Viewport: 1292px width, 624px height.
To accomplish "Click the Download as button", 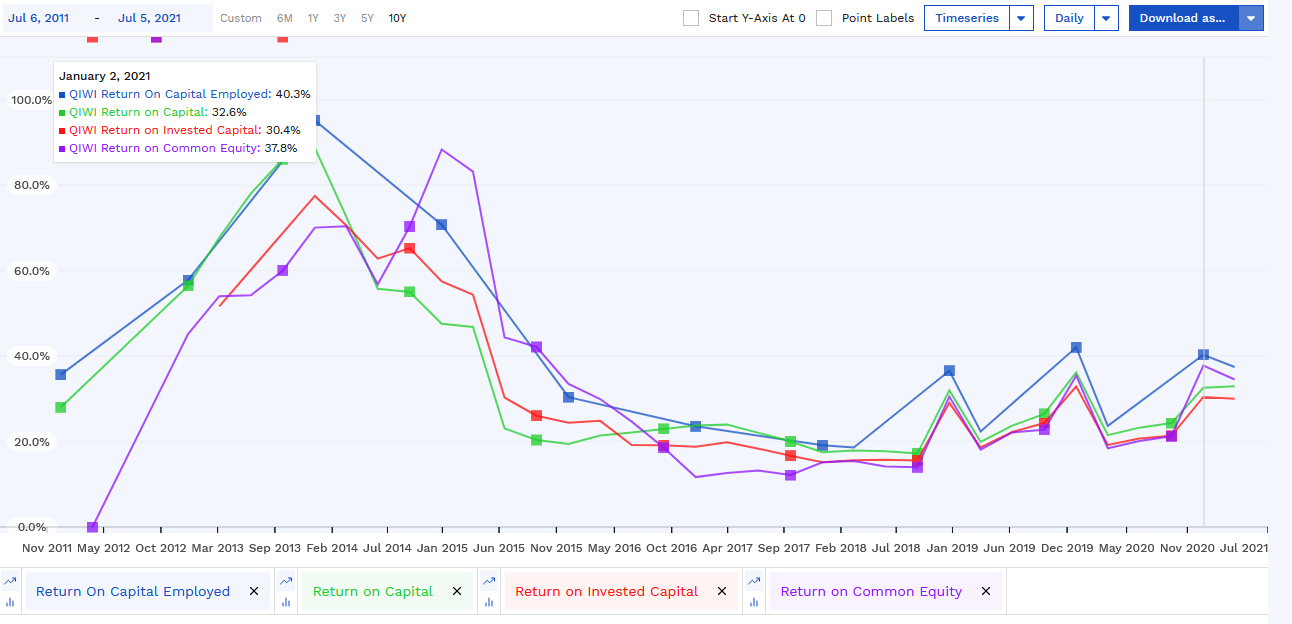I will [x=1183, y=18].
